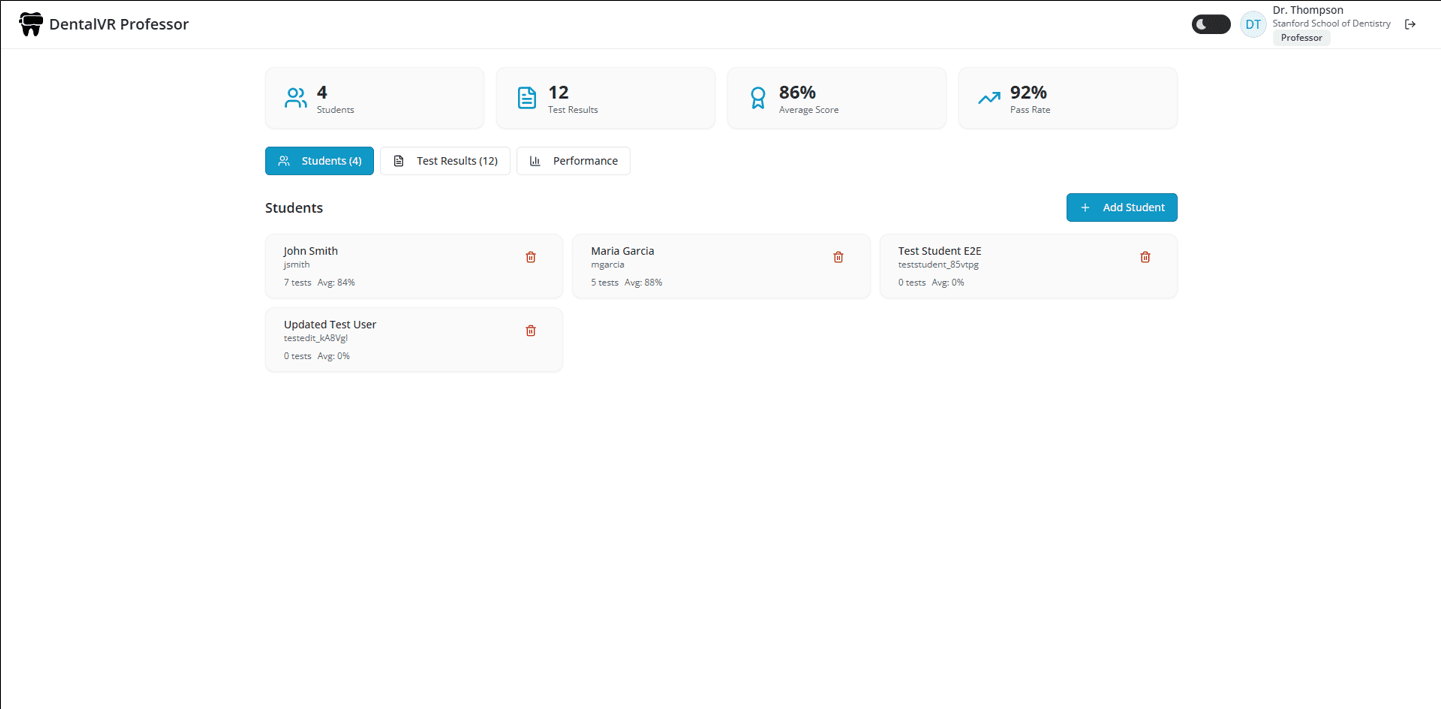This screenshot has width=1441, height=709.
Task: Click the Average Score award icon
Action: [758, 98]
